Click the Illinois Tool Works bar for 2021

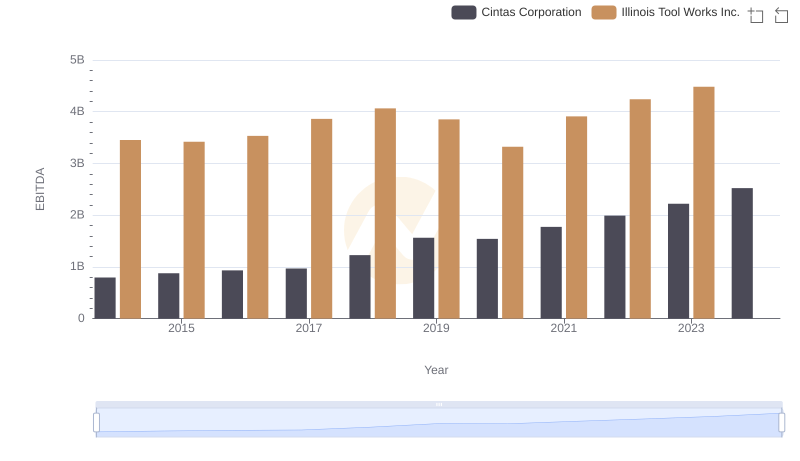coord(576,218)
